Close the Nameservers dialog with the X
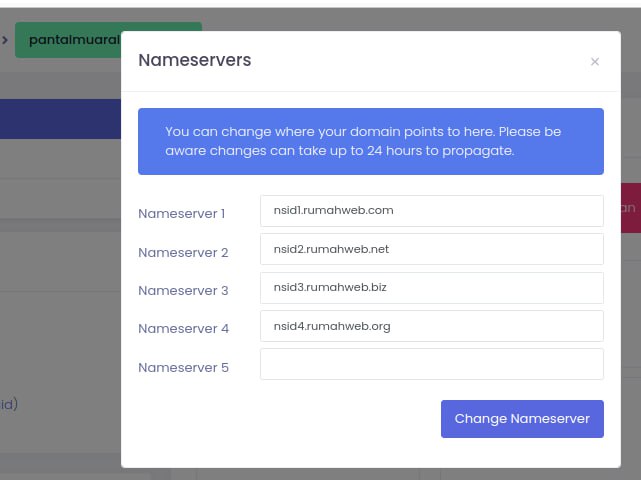Viewport: 641px width, 480px height. 595,62
